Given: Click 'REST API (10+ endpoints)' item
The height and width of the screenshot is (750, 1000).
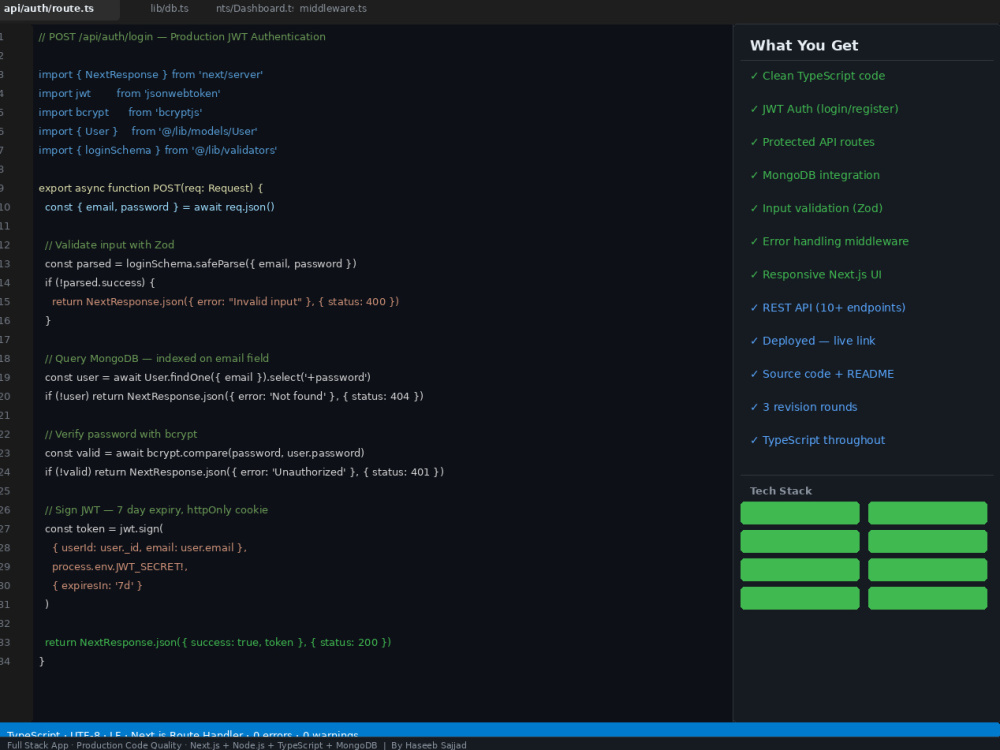Looking at the screenshot, I should coord(828,308).
